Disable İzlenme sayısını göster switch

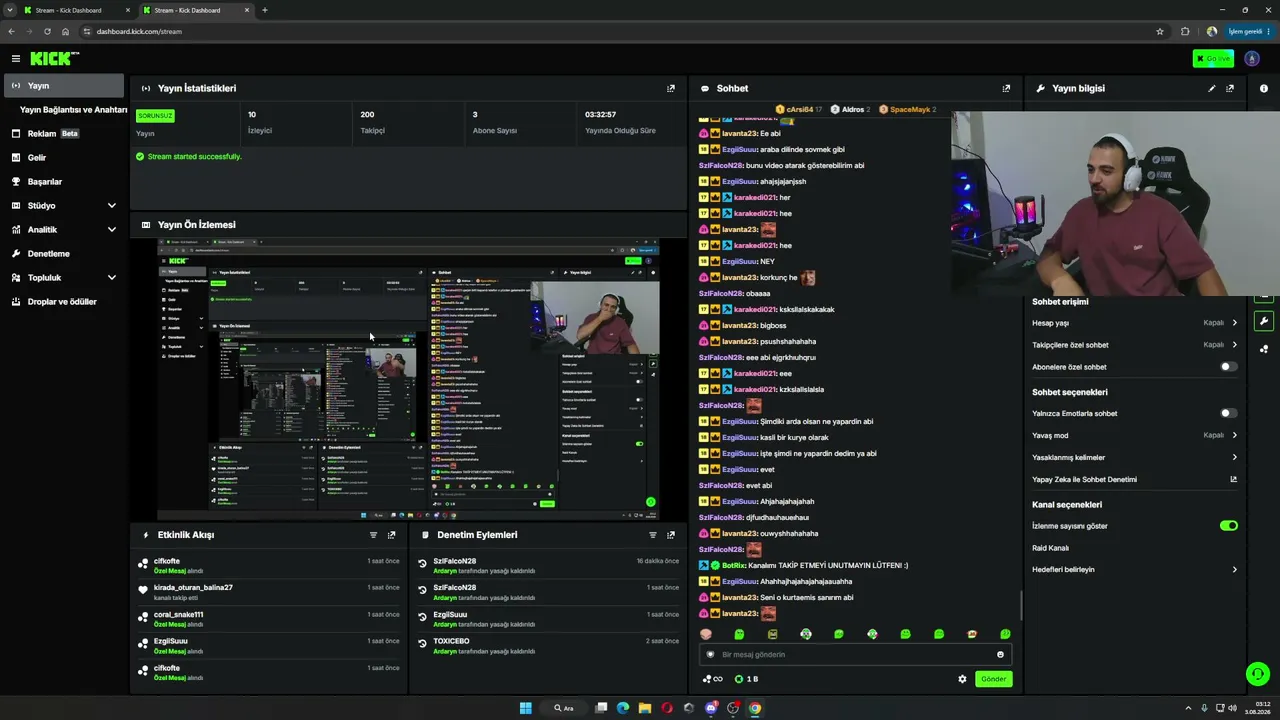tap(1229, 525)
